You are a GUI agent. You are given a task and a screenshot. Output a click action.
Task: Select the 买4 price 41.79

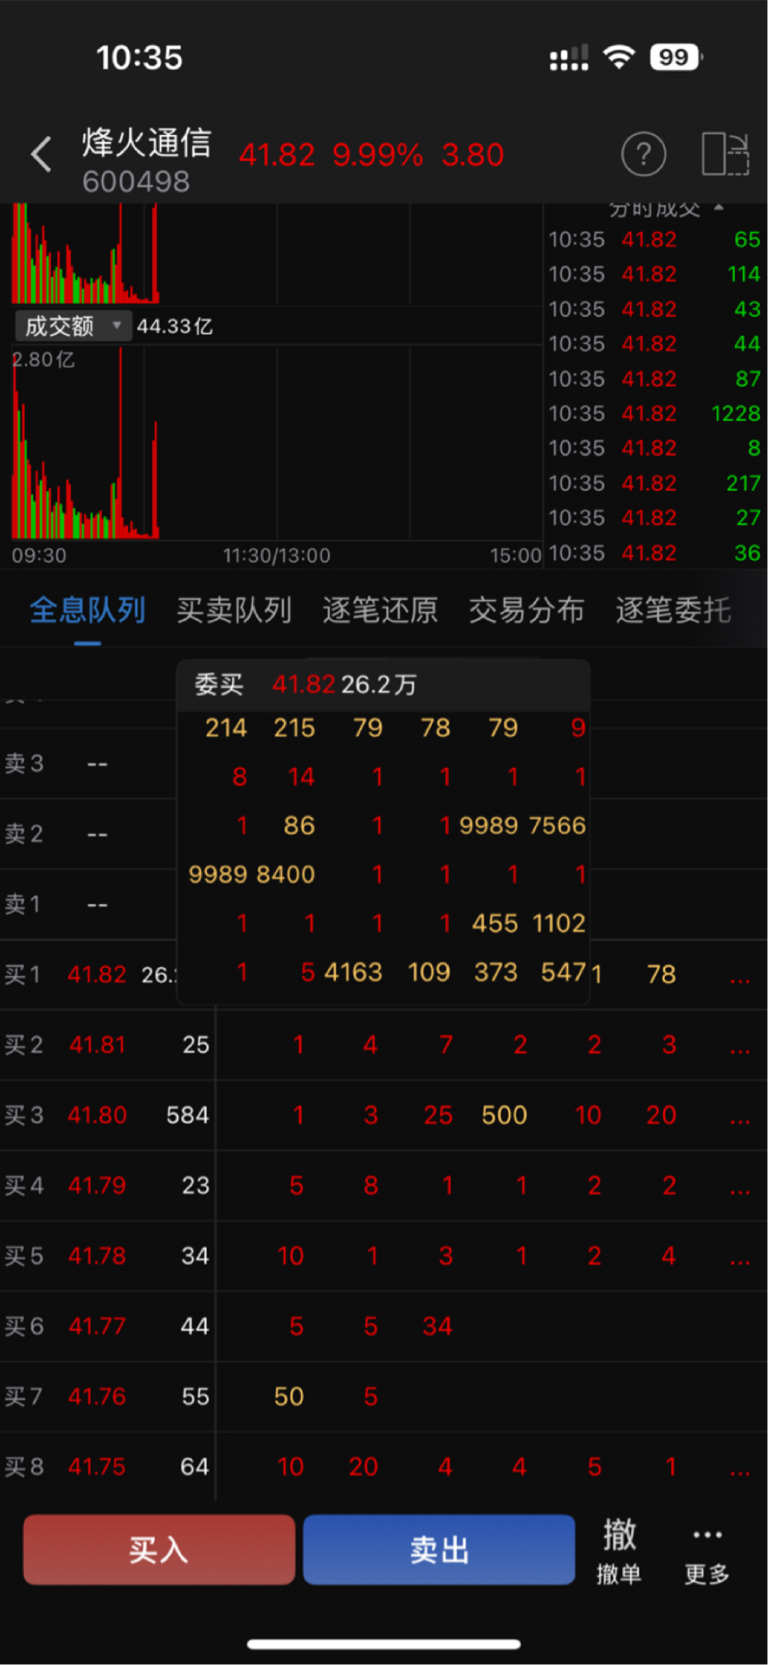tap(97, 1185)
